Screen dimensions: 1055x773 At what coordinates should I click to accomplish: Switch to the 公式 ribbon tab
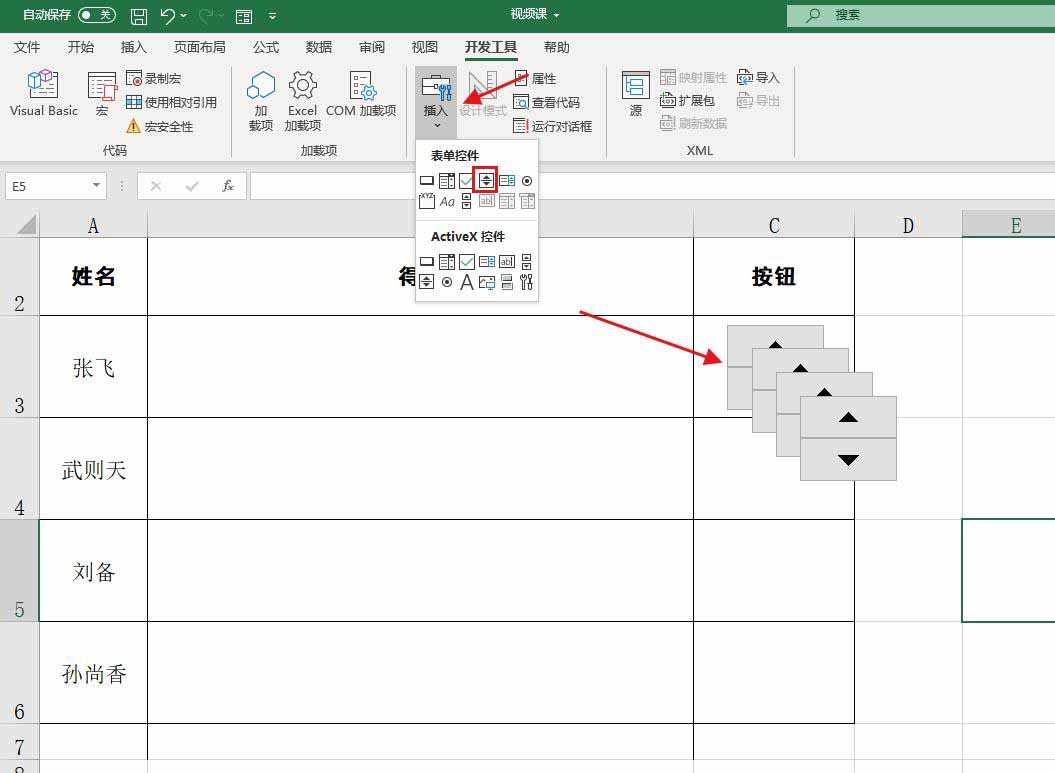pos(266,47)
